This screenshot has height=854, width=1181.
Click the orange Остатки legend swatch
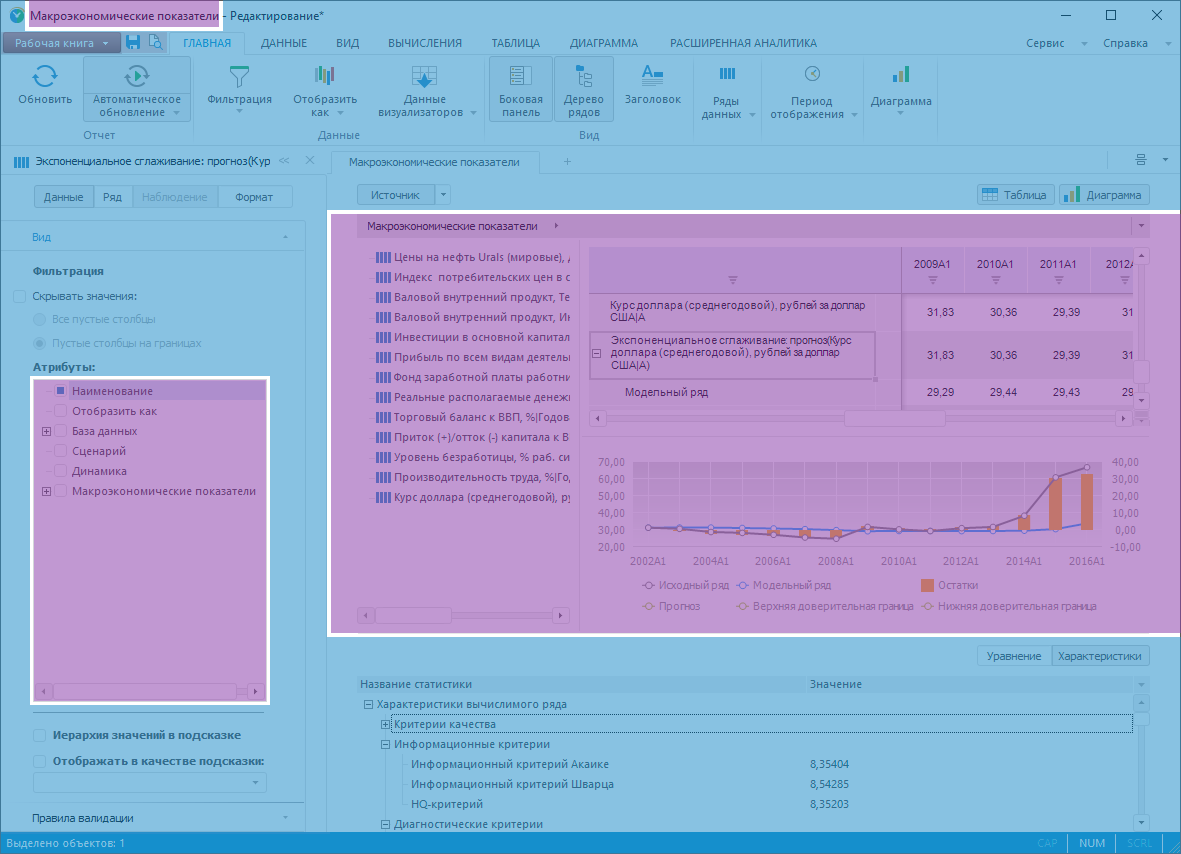926,585
